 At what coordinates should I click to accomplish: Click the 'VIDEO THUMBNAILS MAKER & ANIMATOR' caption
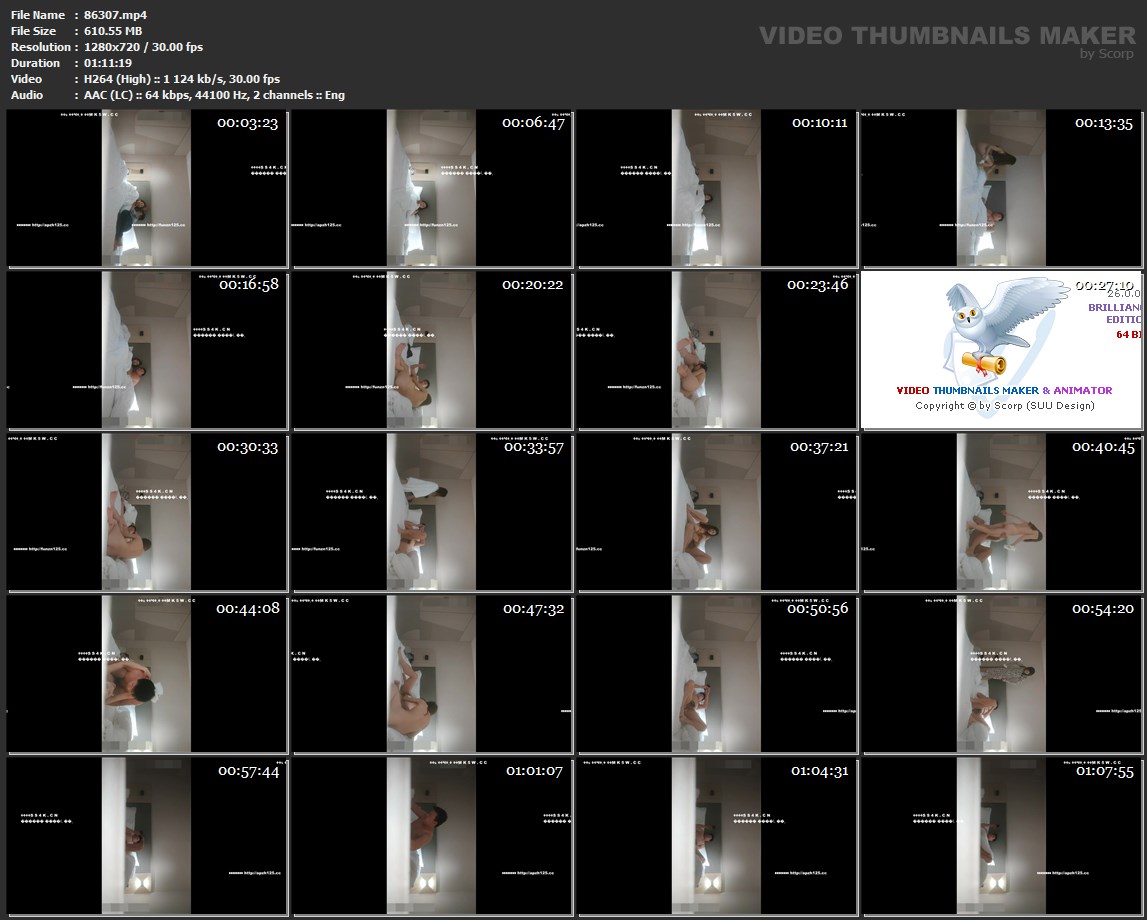[1003, 391]
